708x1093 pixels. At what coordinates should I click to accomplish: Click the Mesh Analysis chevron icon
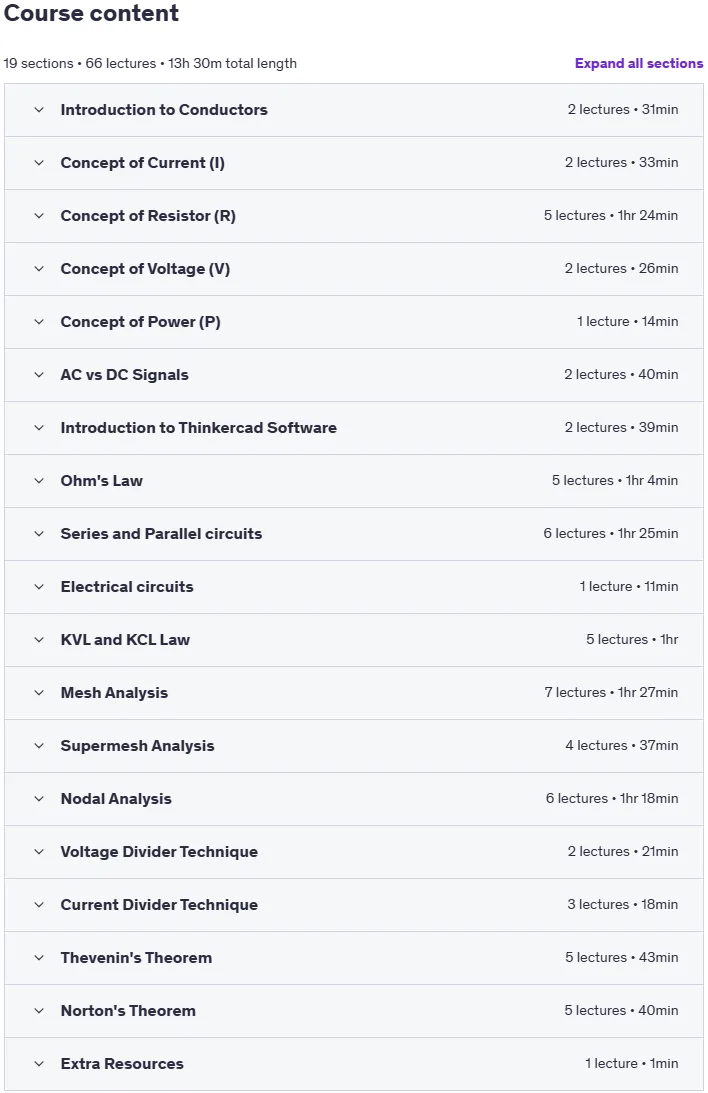[39, 693]
